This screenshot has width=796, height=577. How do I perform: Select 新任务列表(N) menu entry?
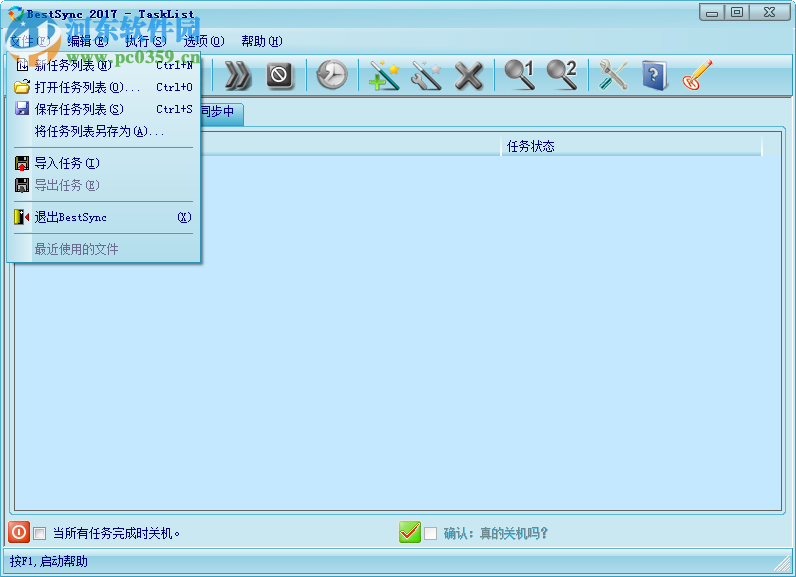pos(104,65)
